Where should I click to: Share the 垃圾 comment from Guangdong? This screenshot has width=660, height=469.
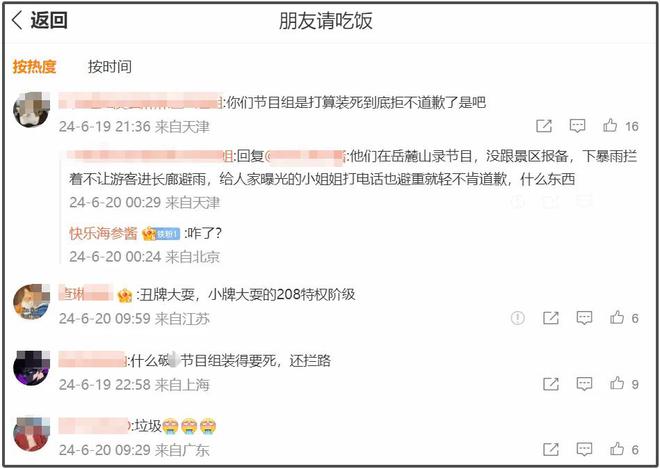pos(551,449)
